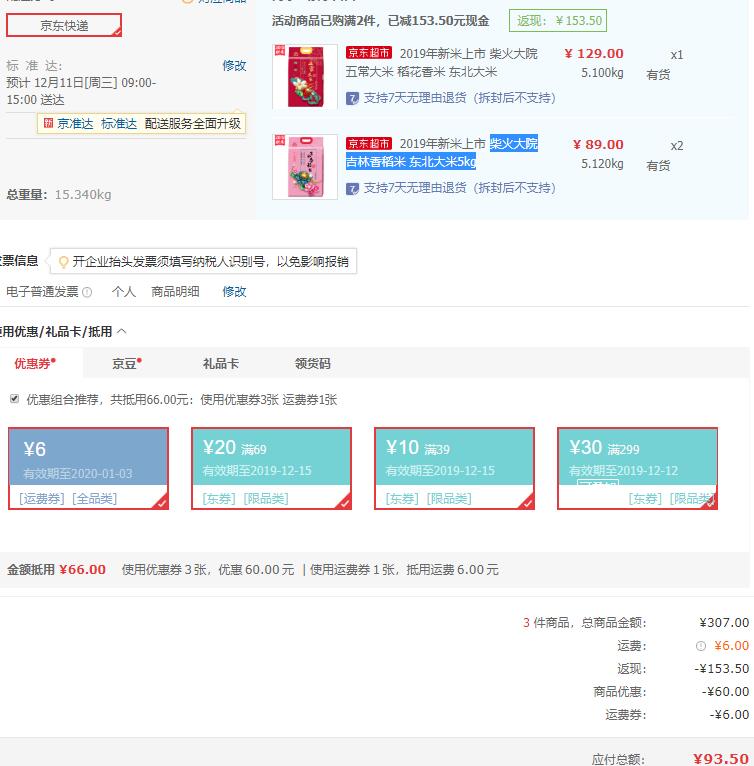This screenshot has height=766, width=754.
Task: Click the 个人 invoice title text
Action: point(124,292)
